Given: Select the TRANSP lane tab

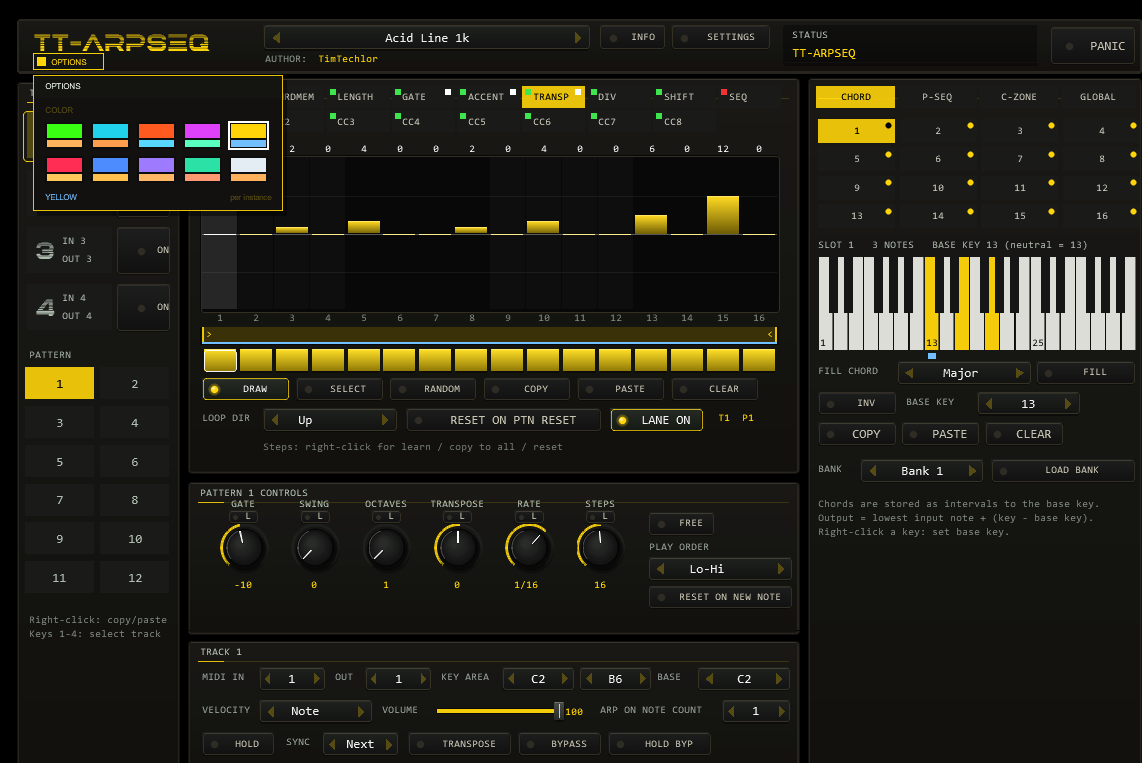Looking at the screenshot, I should click(x=553, y=97).
